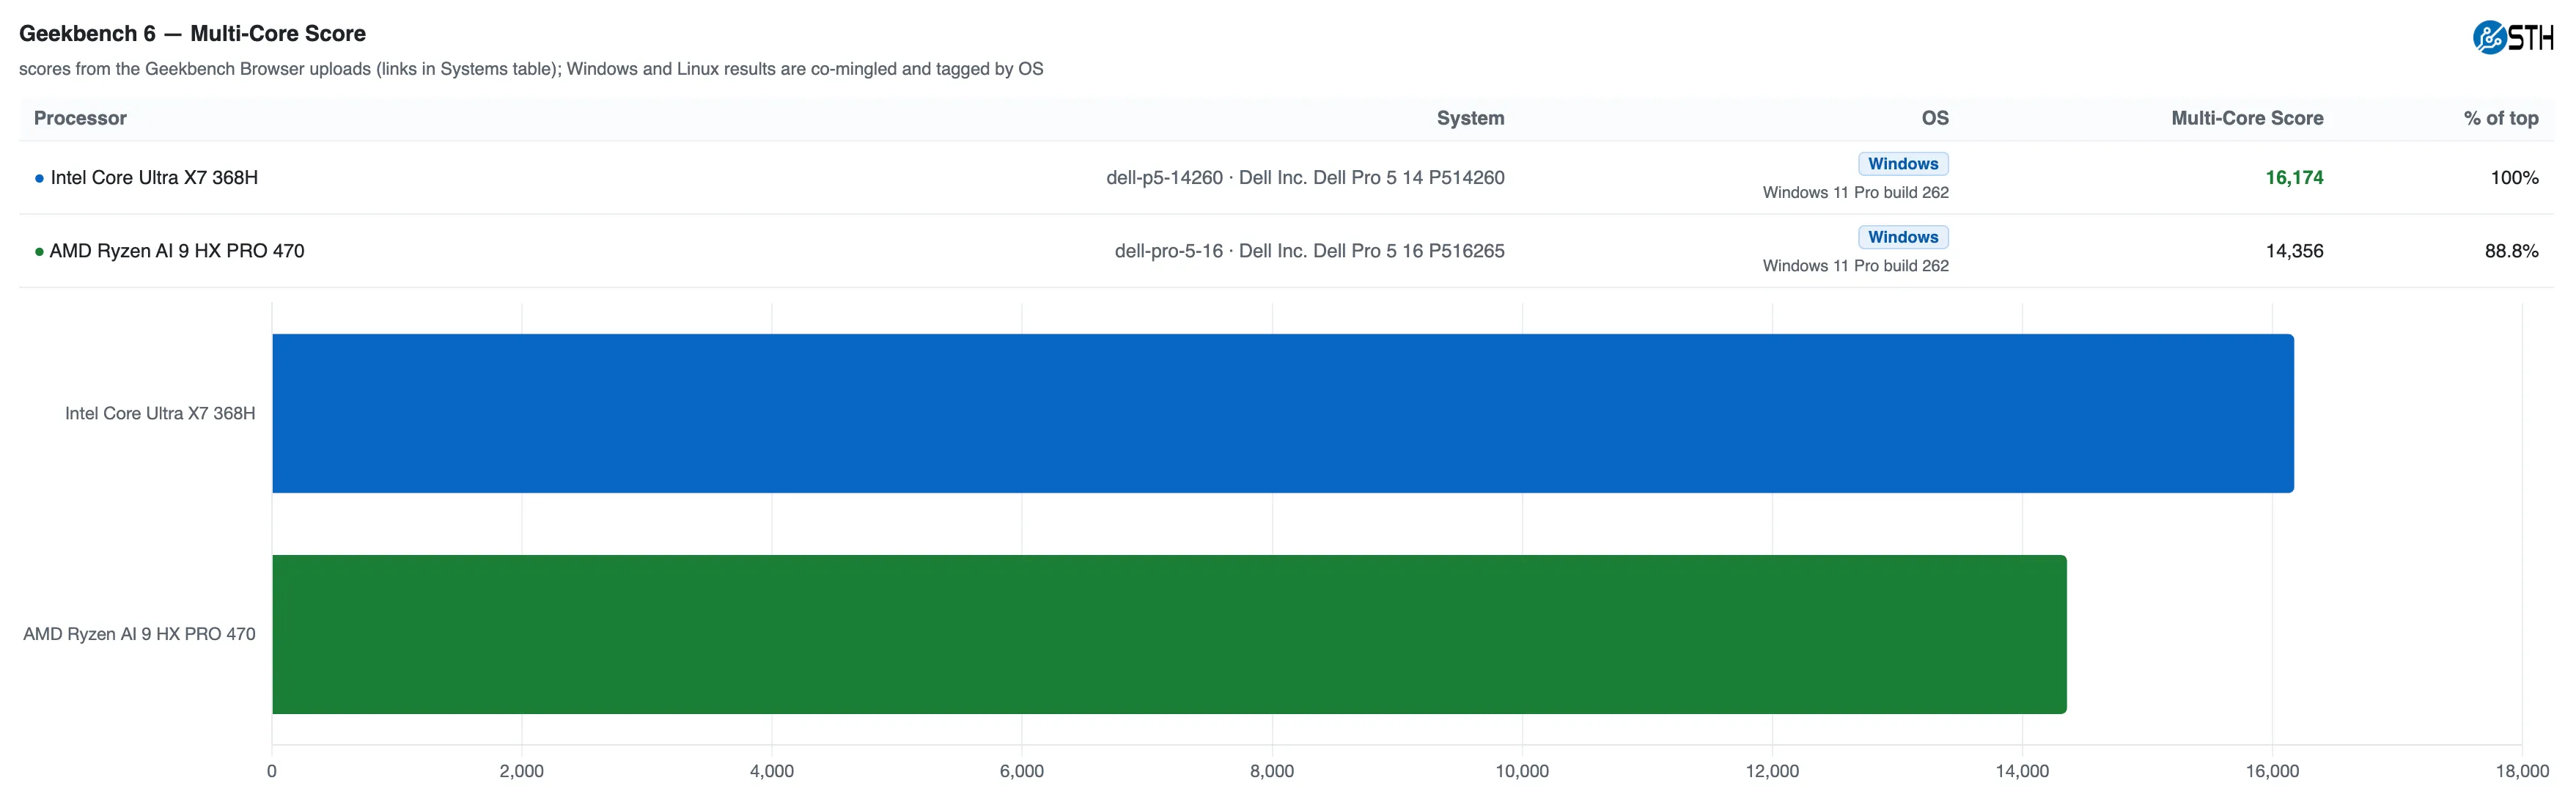Viewport: 2576px width, 805px height.
Task: Click the blue dot beside Intel Core Ultra X7 368H
Action: pos(39,179)
